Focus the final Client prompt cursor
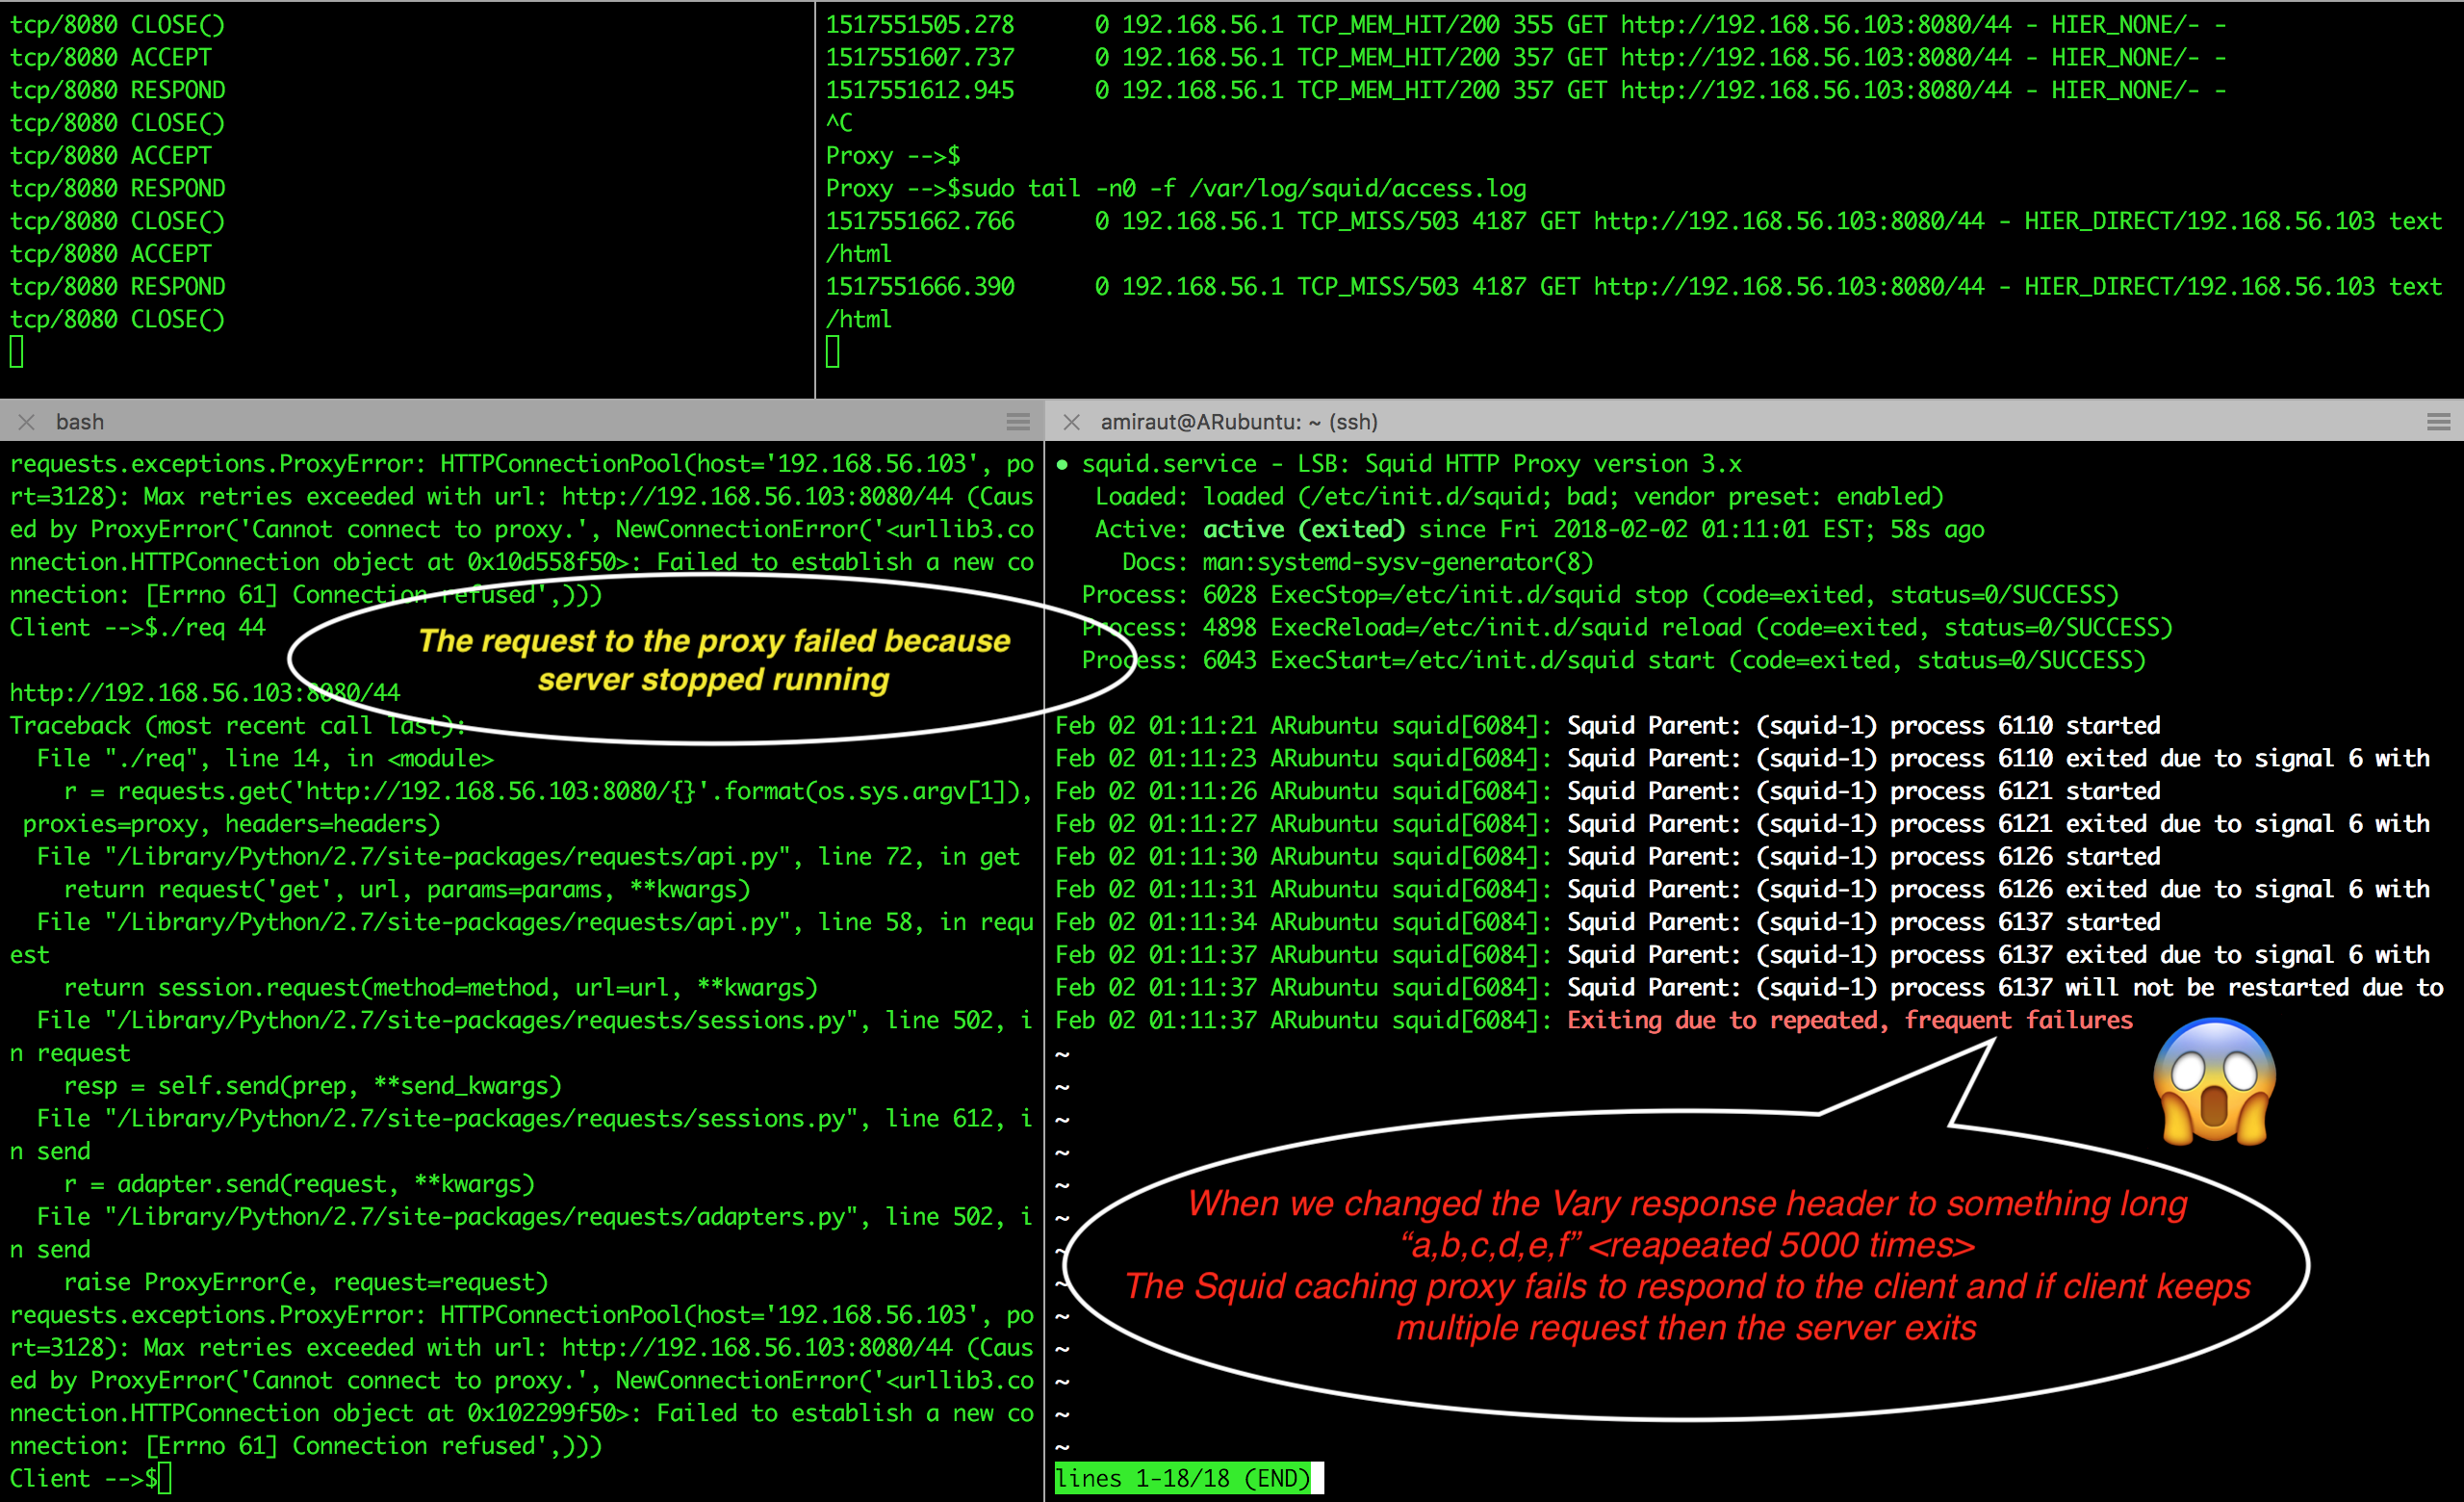The height and width of the screenshot is (1502, 2464). [x=164, y=1478]
